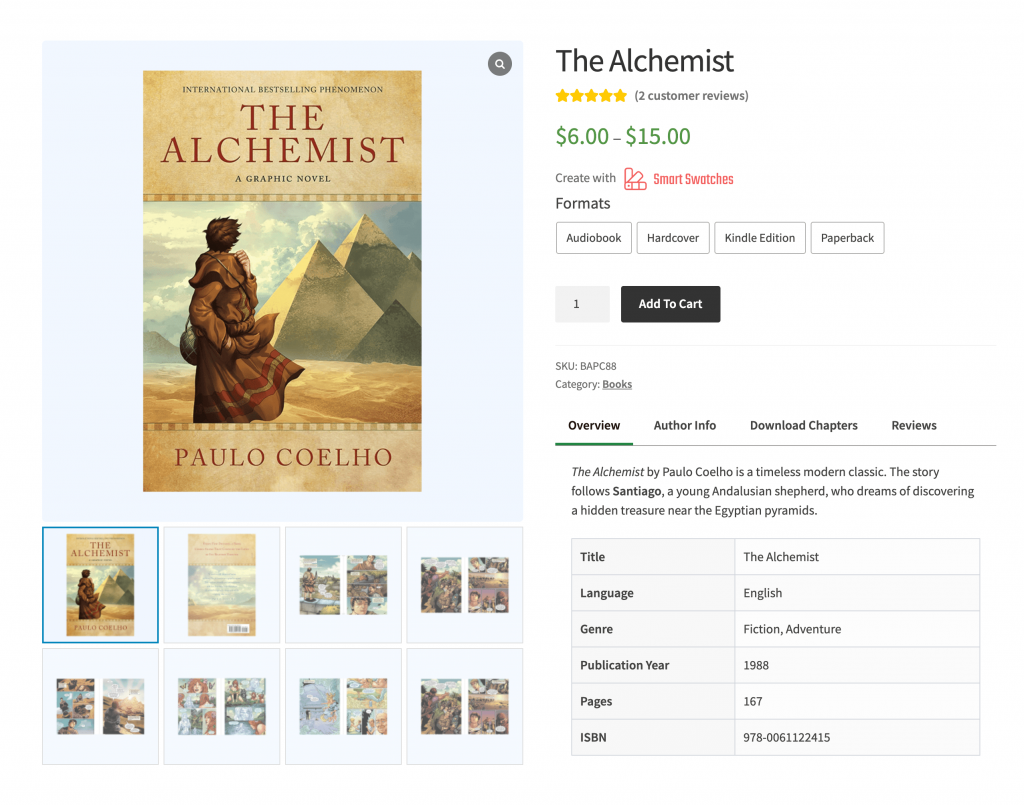Click the magnifier zoom icon on product image
The width and height of the screenshot is (1024, 805).
click(x=499, y=64)
